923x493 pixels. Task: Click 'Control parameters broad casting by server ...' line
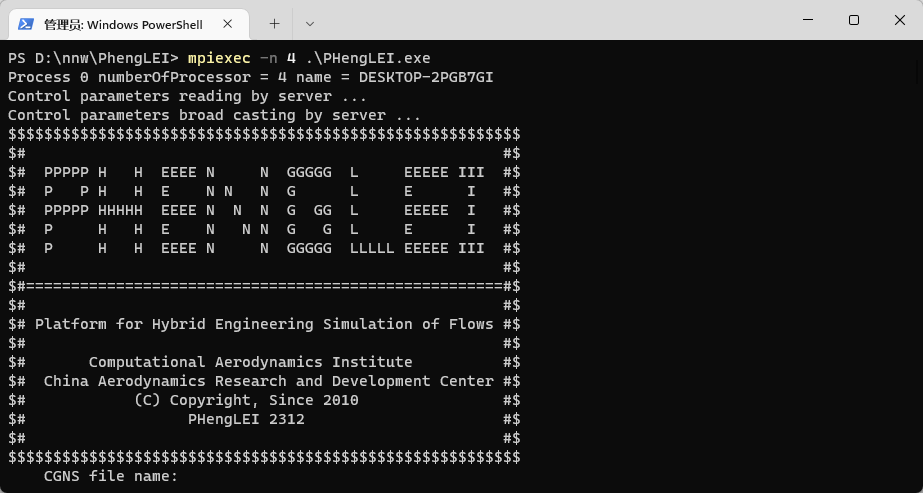214,115
